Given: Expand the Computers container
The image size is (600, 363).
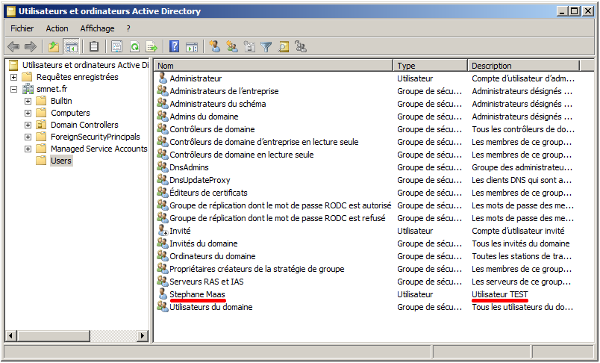Looking at the screenshot, I should [x=28, y=113].
